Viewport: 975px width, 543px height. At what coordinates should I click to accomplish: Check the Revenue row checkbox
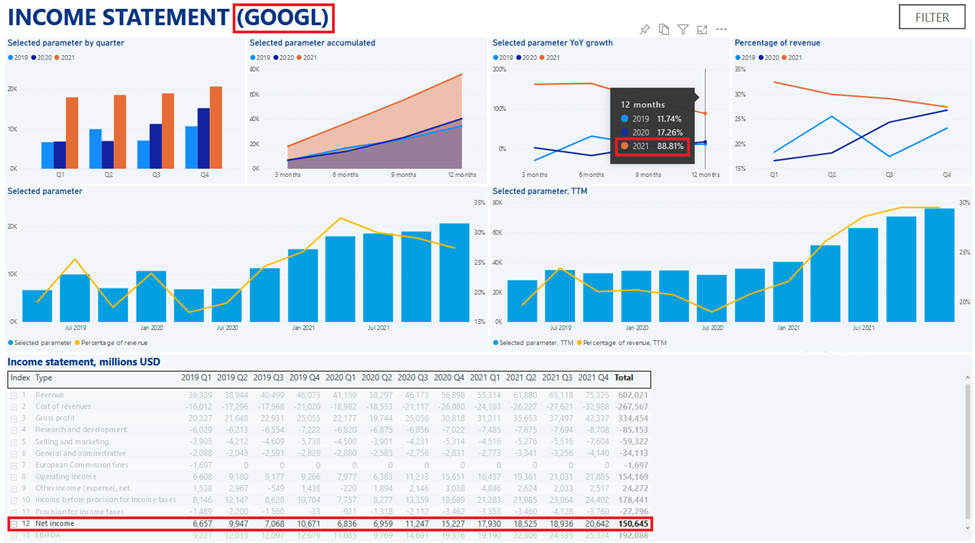14,396
